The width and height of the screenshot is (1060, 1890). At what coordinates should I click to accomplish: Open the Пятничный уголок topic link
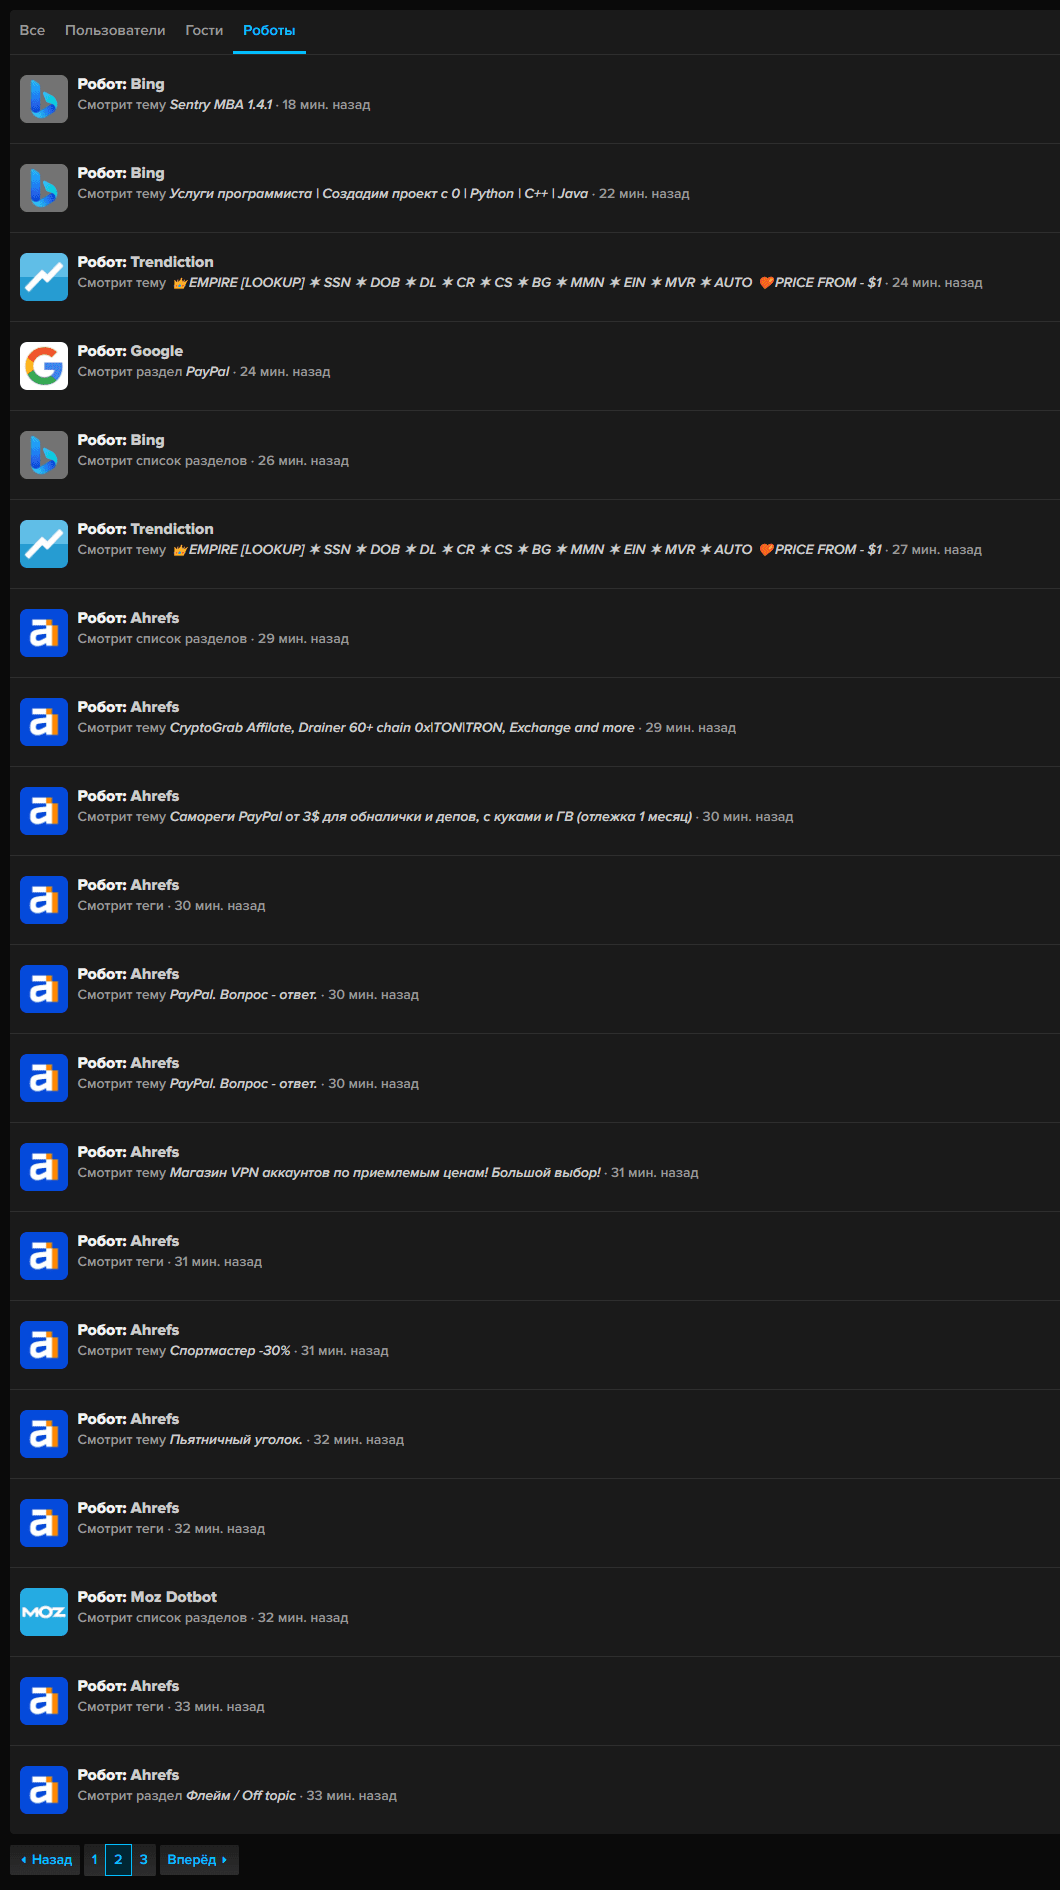(x=236, y=1439)
